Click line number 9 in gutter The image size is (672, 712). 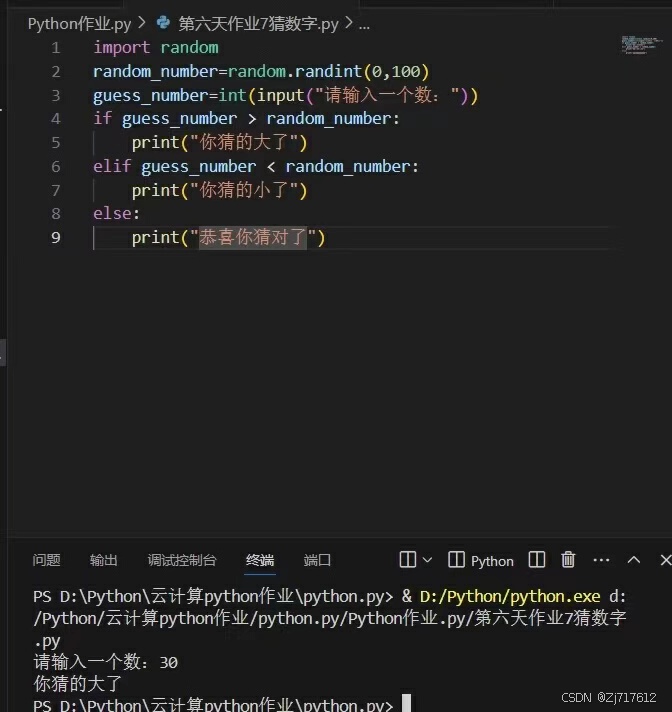[55, 237]
